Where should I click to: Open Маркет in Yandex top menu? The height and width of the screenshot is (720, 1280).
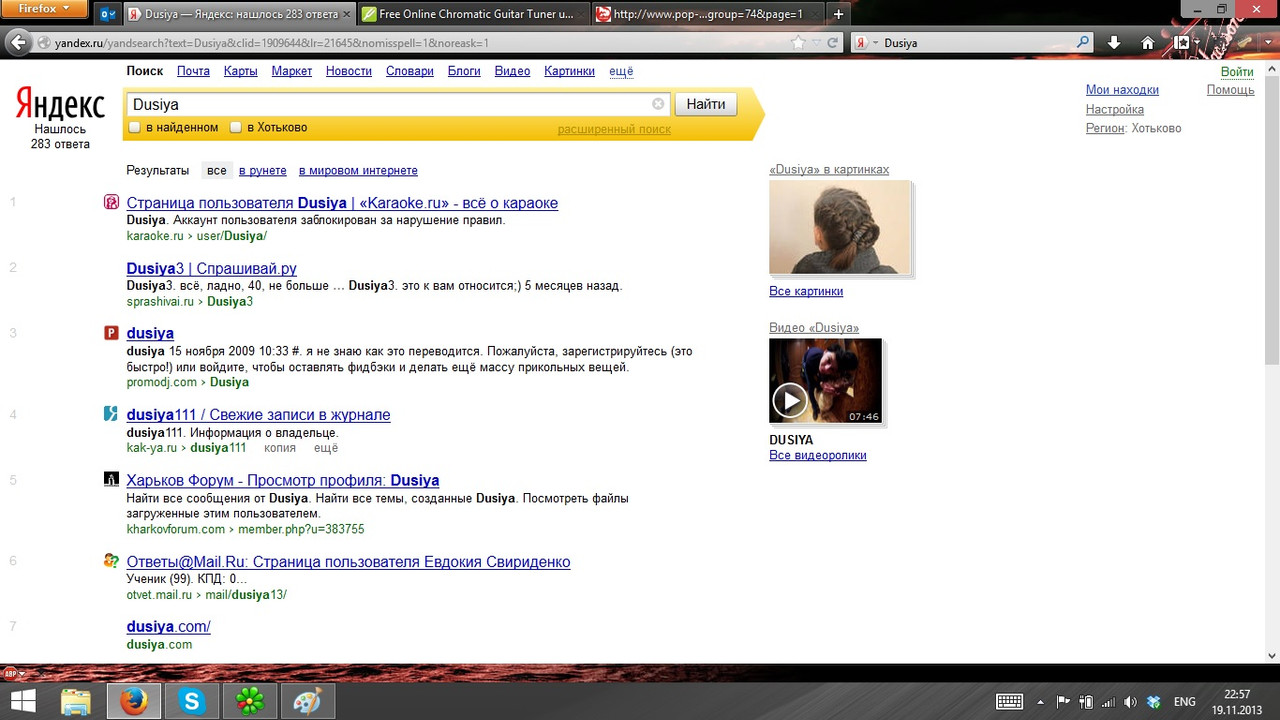click(x=292, y=71)
